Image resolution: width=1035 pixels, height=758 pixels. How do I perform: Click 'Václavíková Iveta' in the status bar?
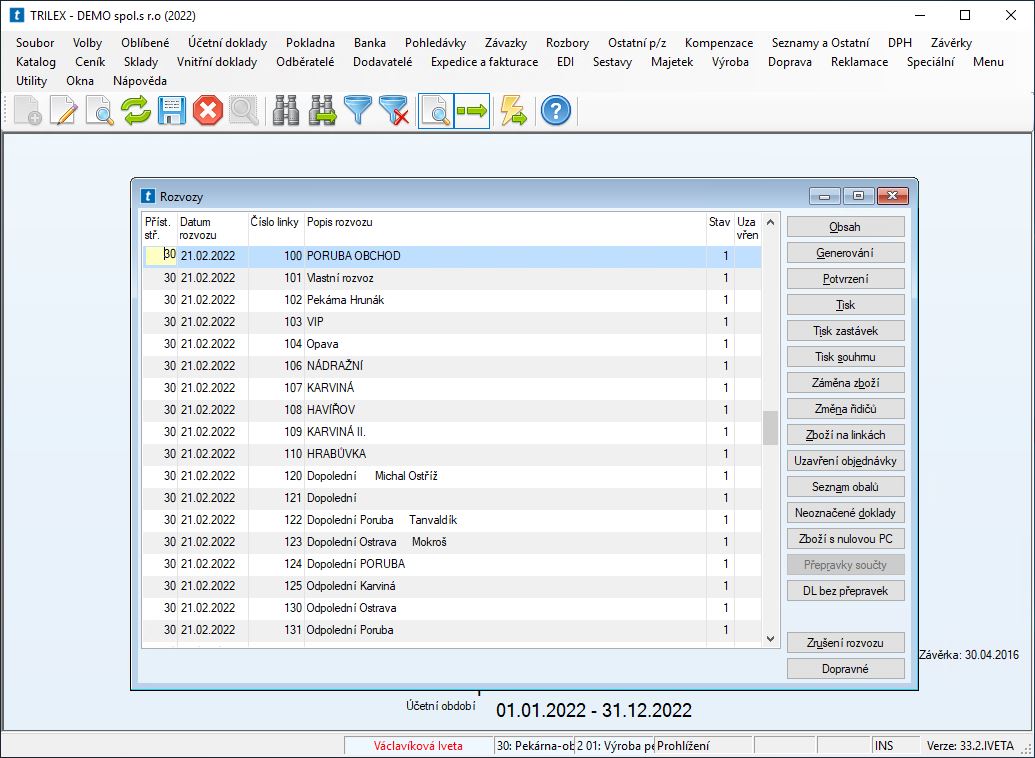click(x=418, y=746)
